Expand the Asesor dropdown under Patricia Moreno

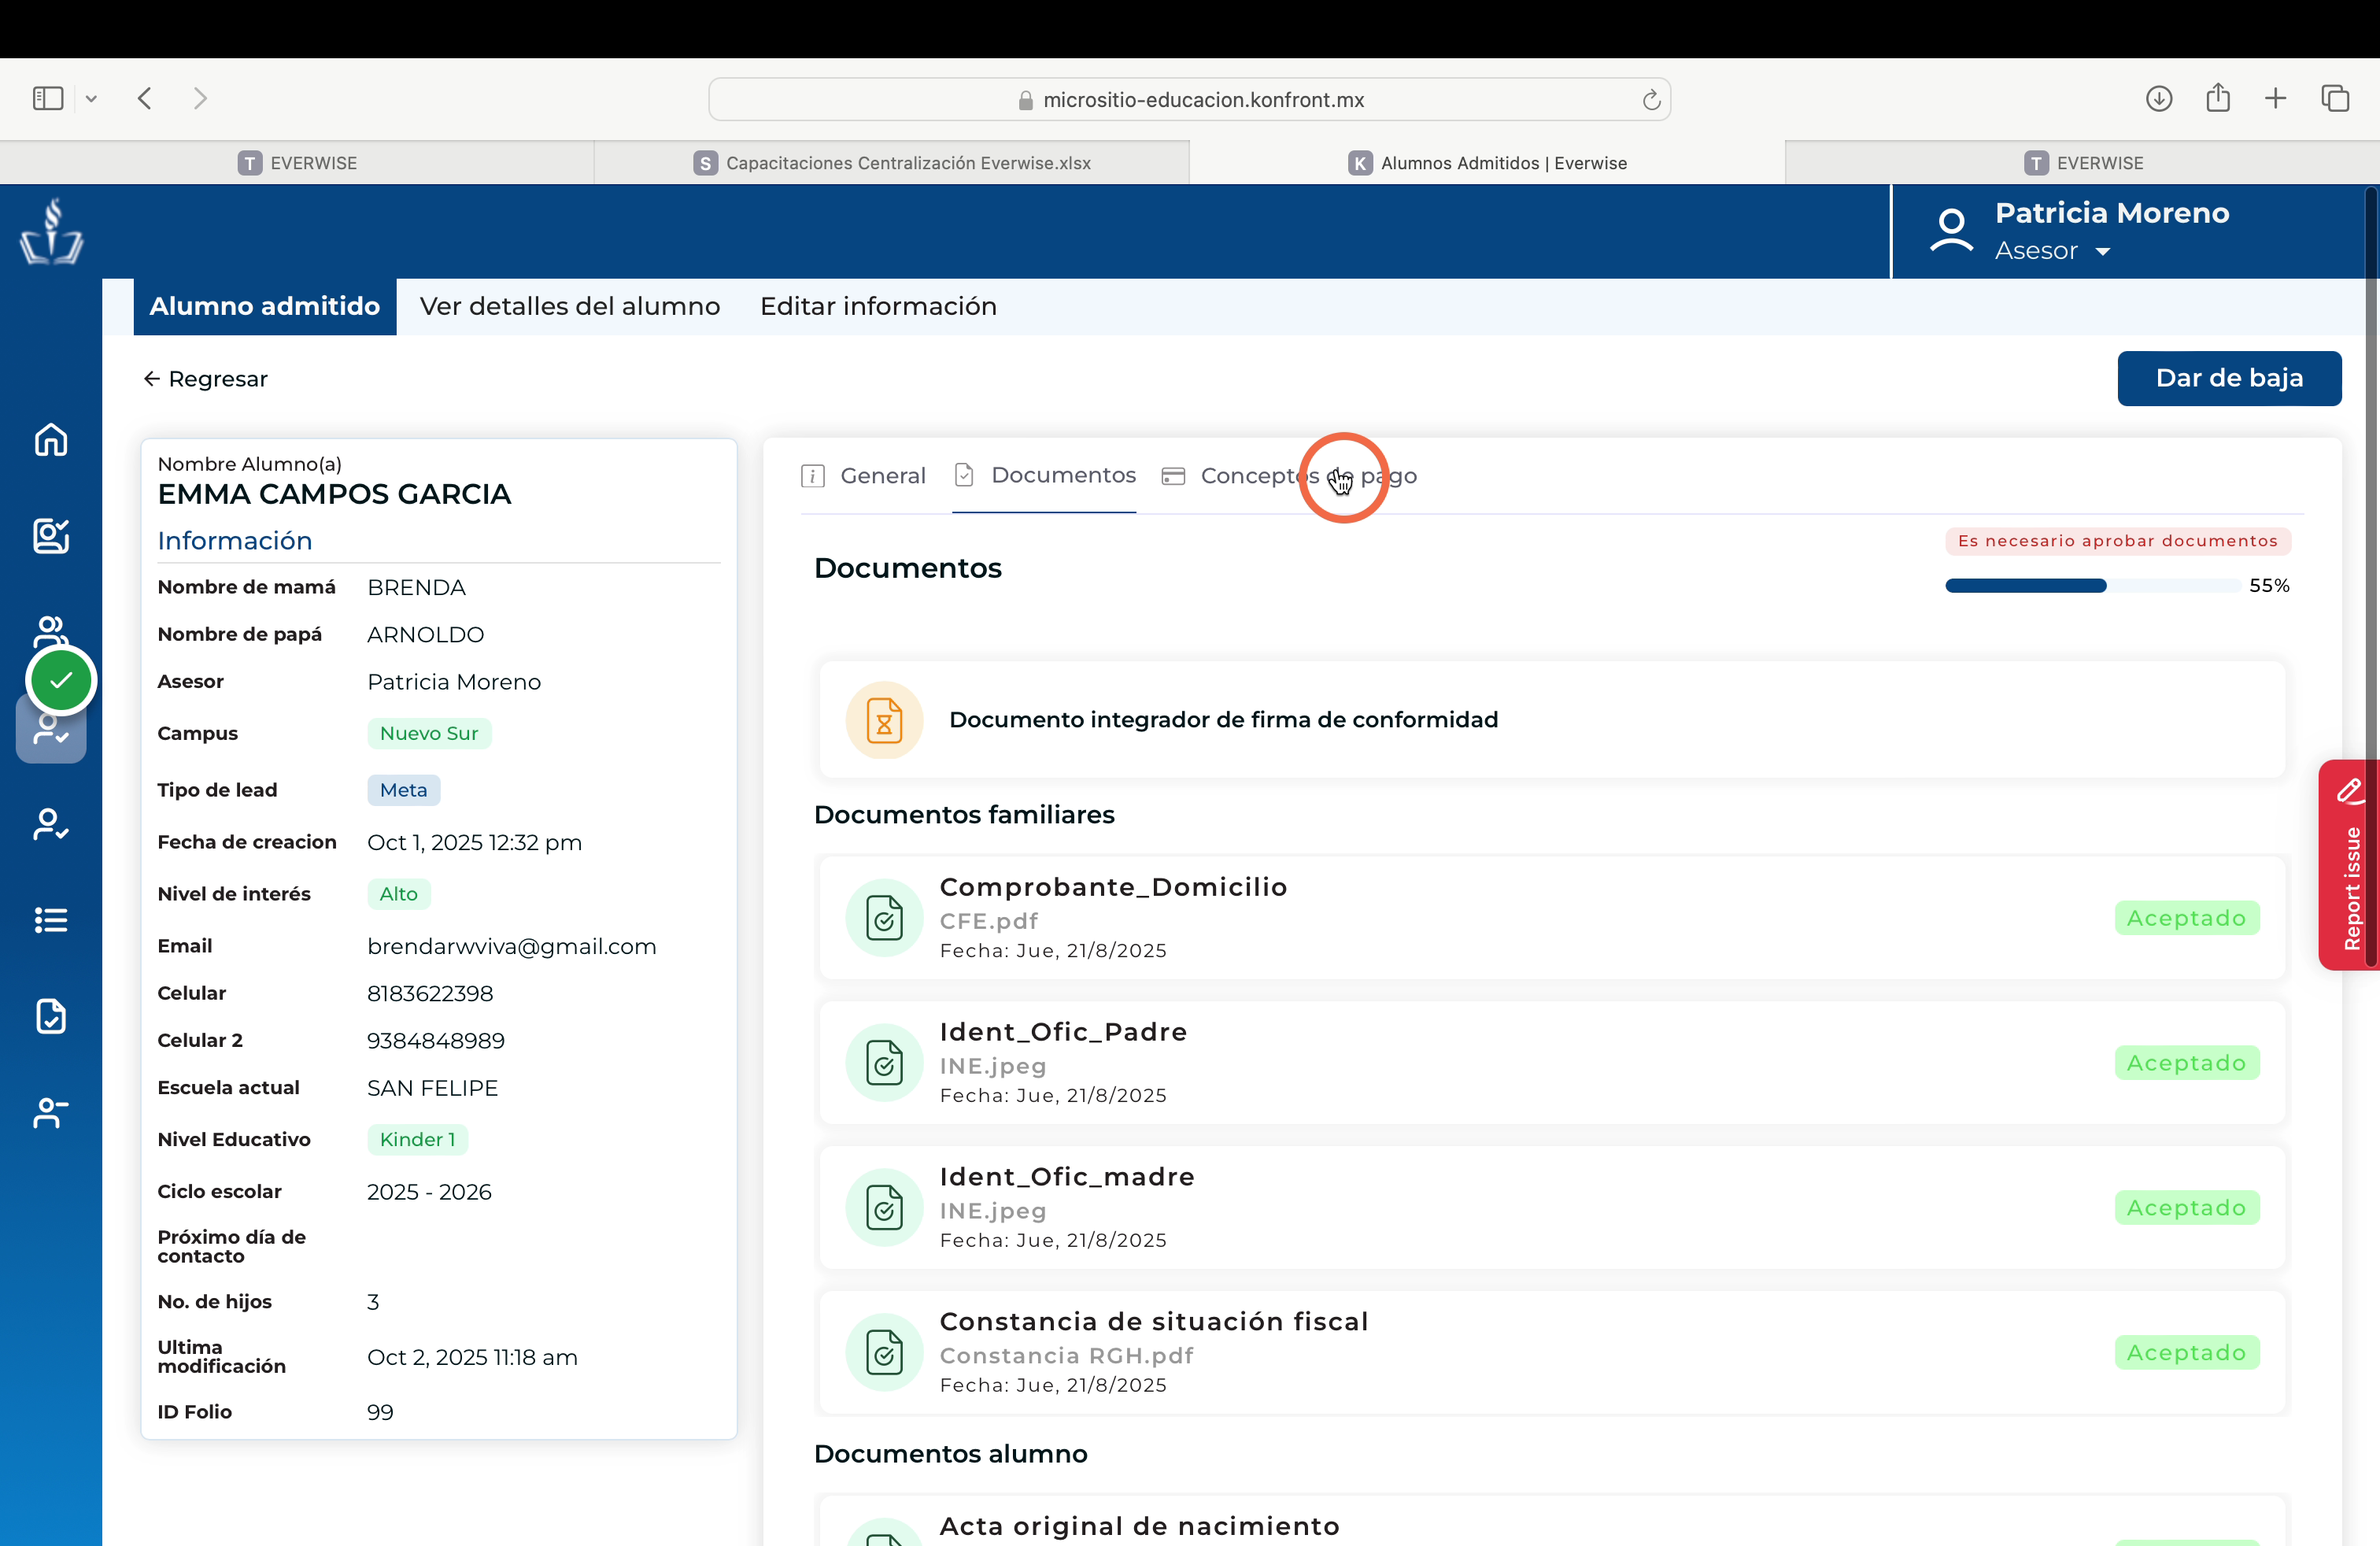[2103, 251]
